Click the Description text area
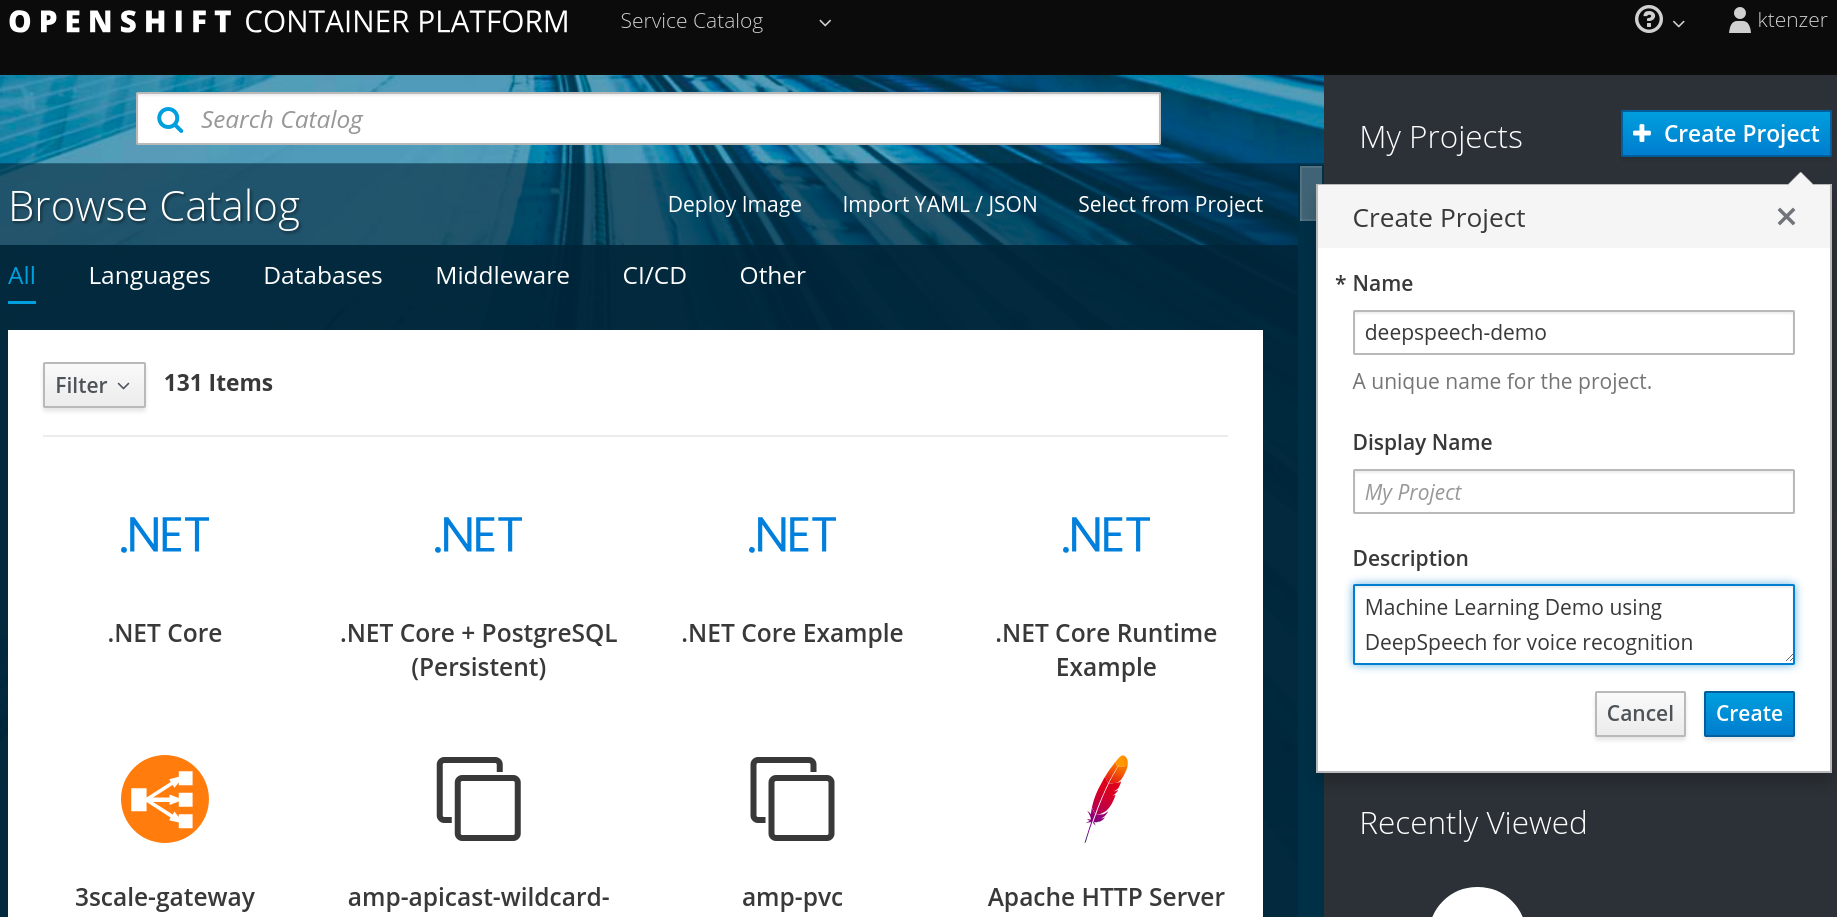This screenshot has height=917, width=1837. tap(1573, 625)
